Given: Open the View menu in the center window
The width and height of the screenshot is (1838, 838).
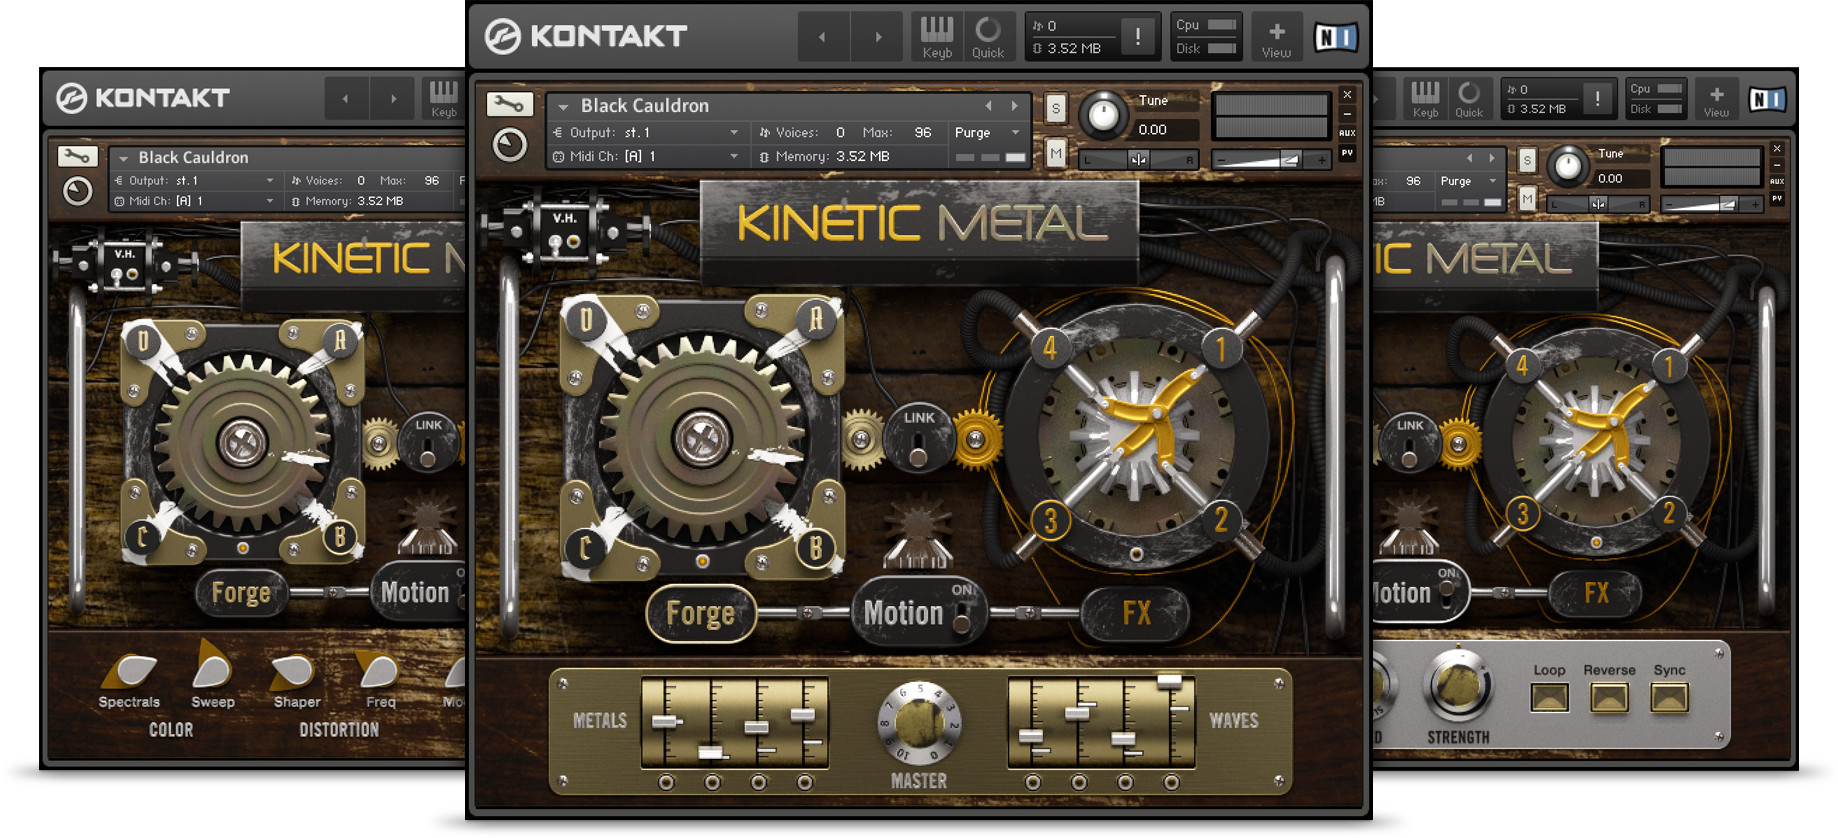Looking at the screenshot, I should (x=1276, y=38).
